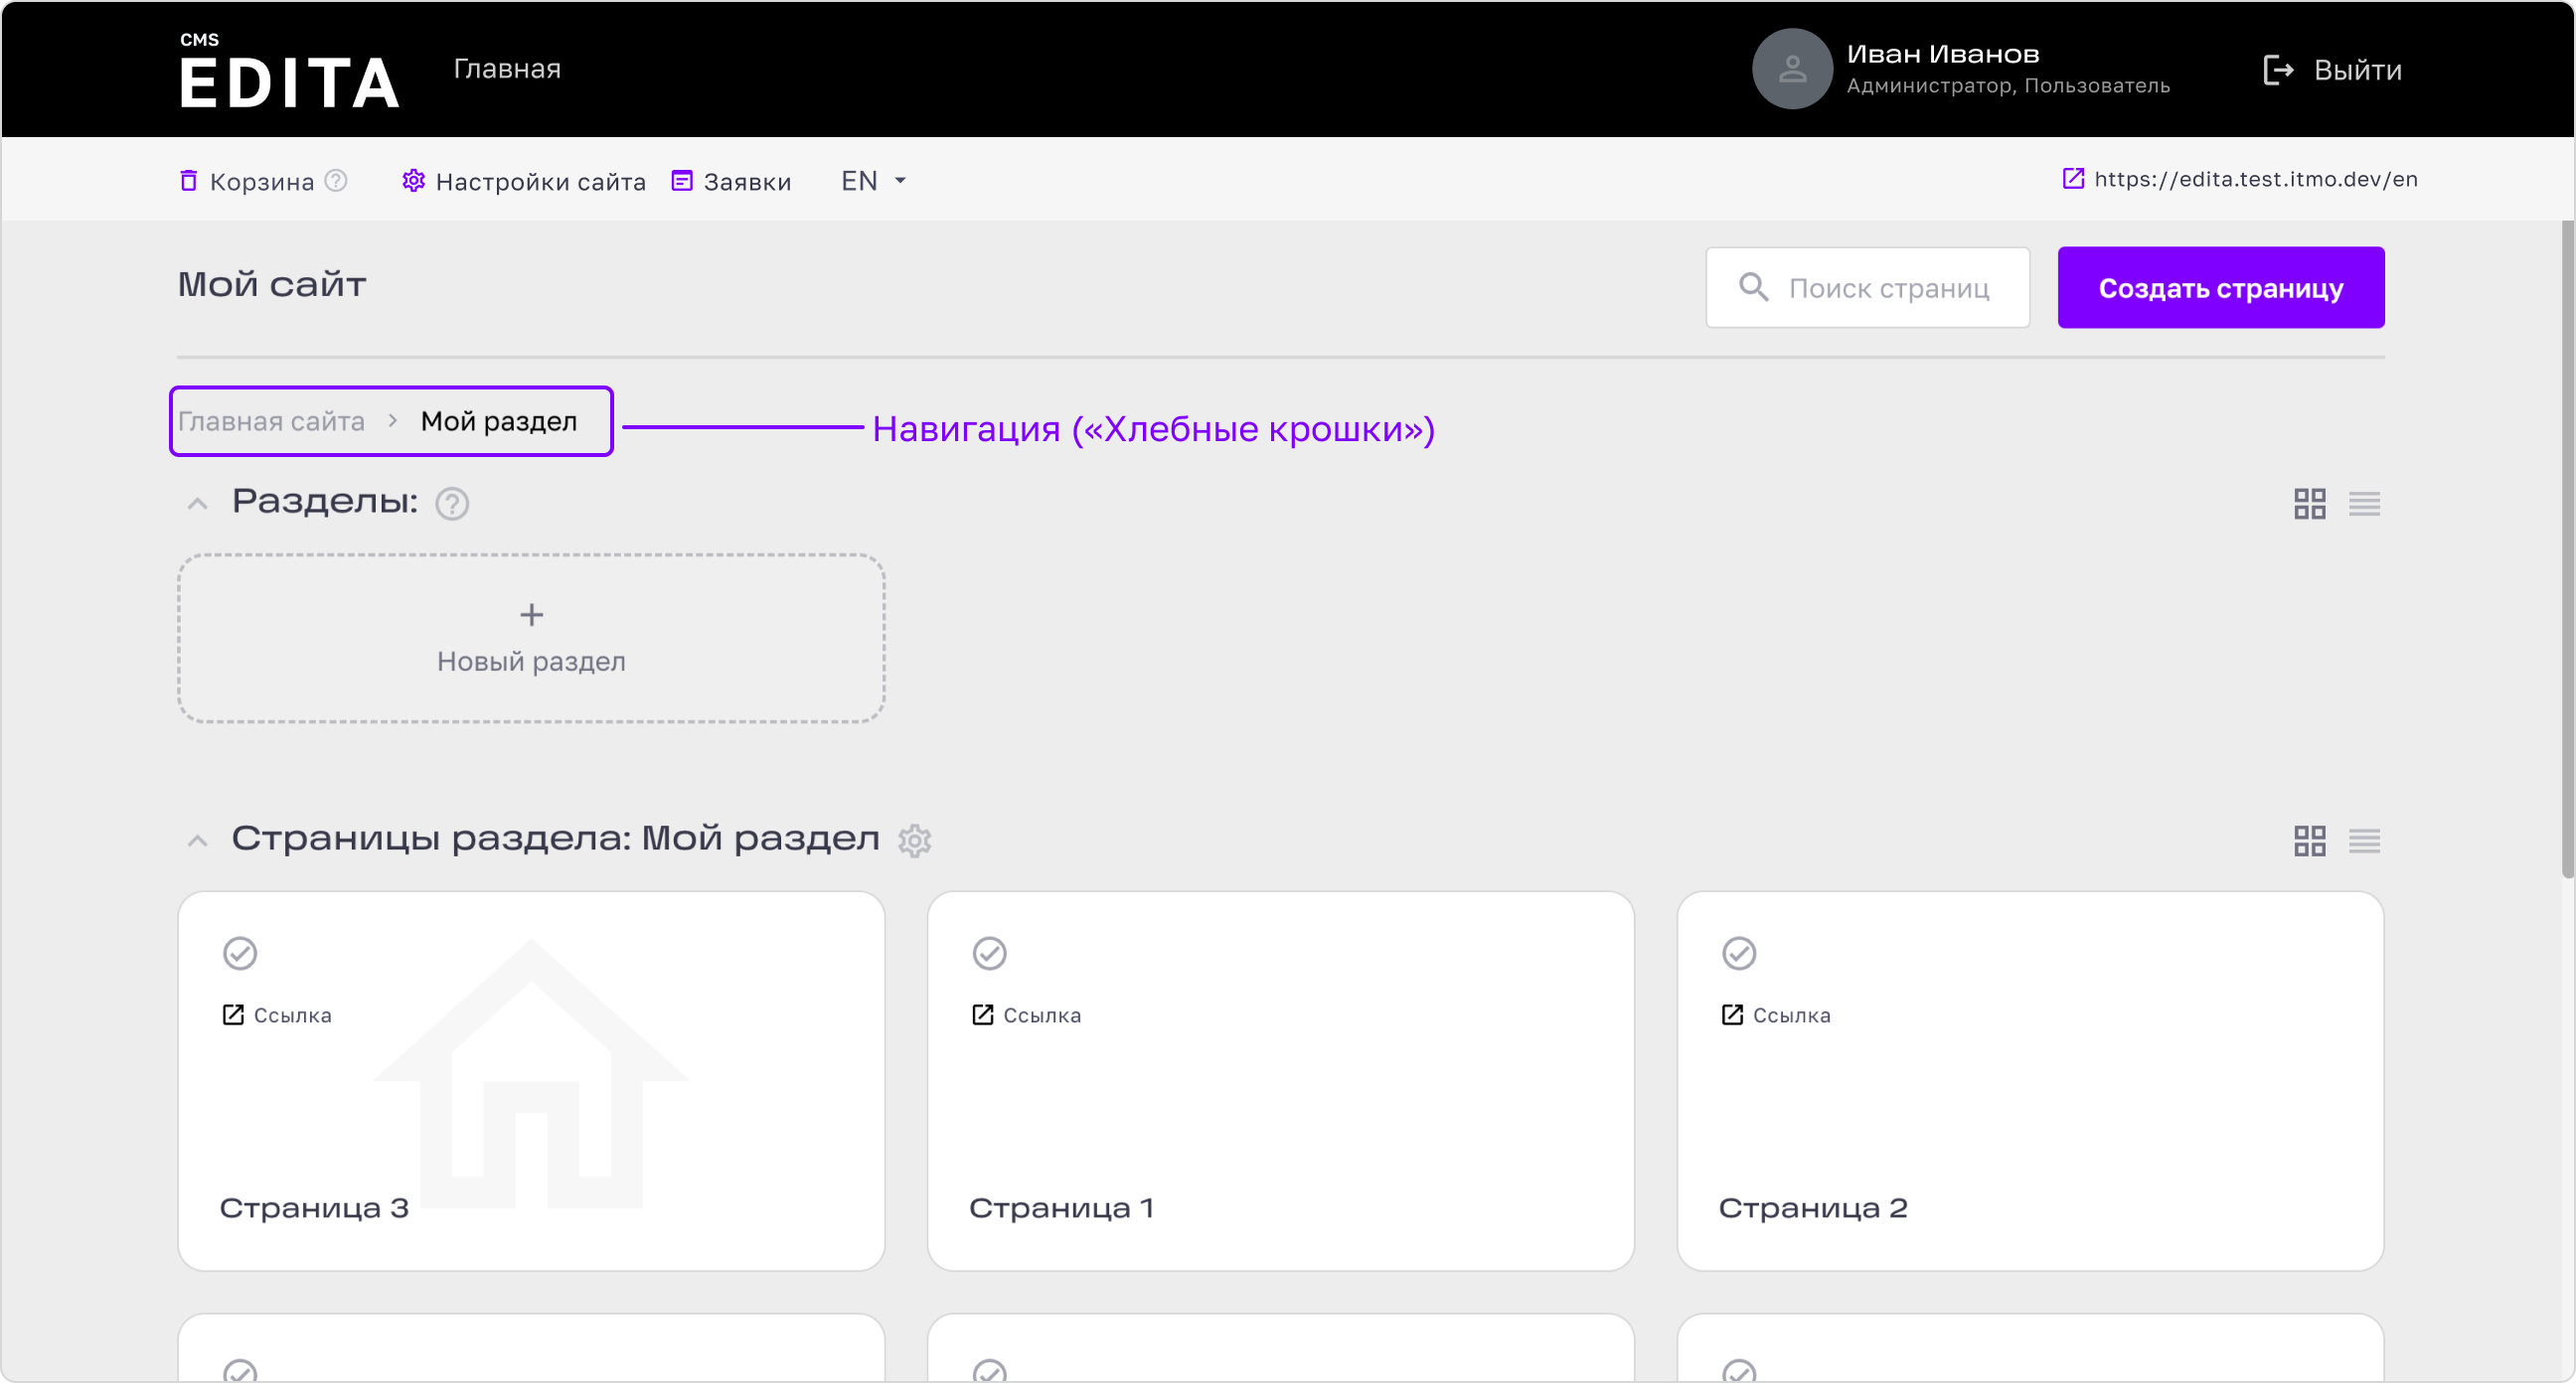Open Ссылка text on Страница 3 card
This screenshot has height=1383, width=2576.
(292, 1015)
